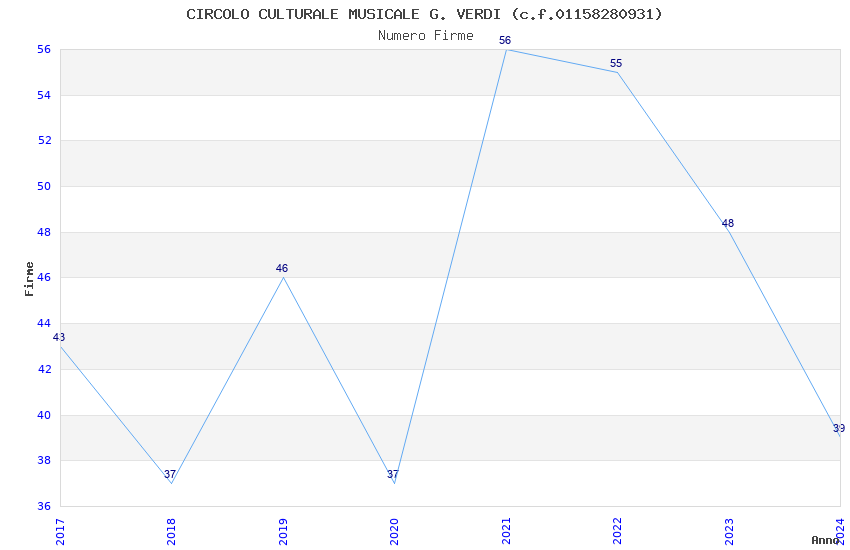Select the 2020 x-axis tick label
Screen dimensions: 850x550
click(394, 532)
